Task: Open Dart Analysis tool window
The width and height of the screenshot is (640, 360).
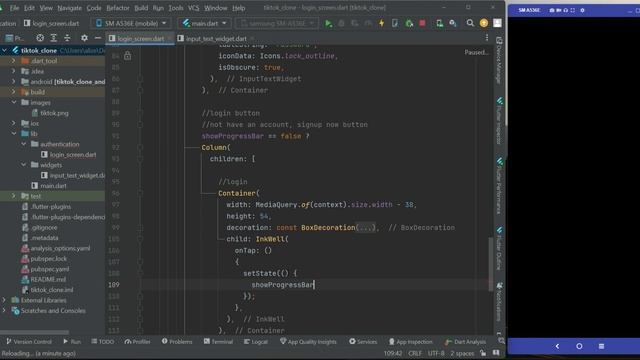Action: point(465,342)
